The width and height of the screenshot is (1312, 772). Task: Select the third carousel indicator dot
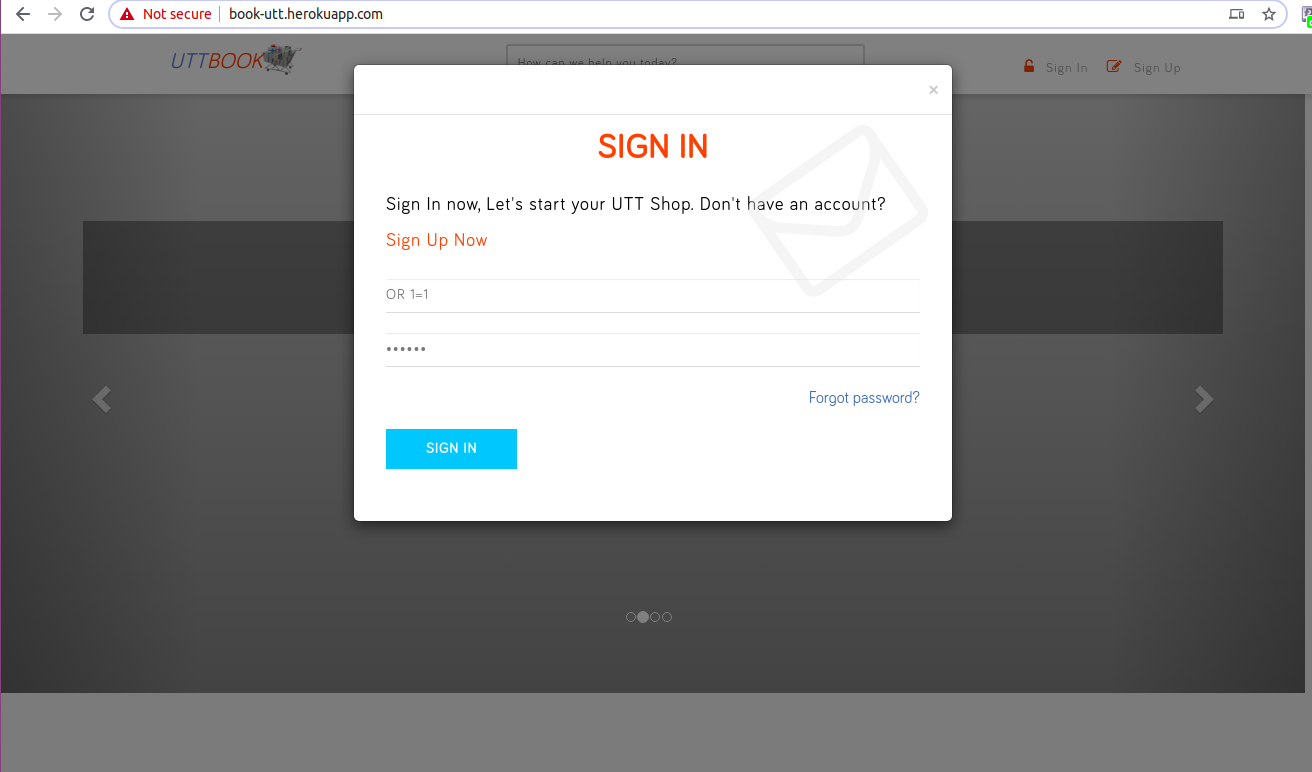[x=655, y=617]
